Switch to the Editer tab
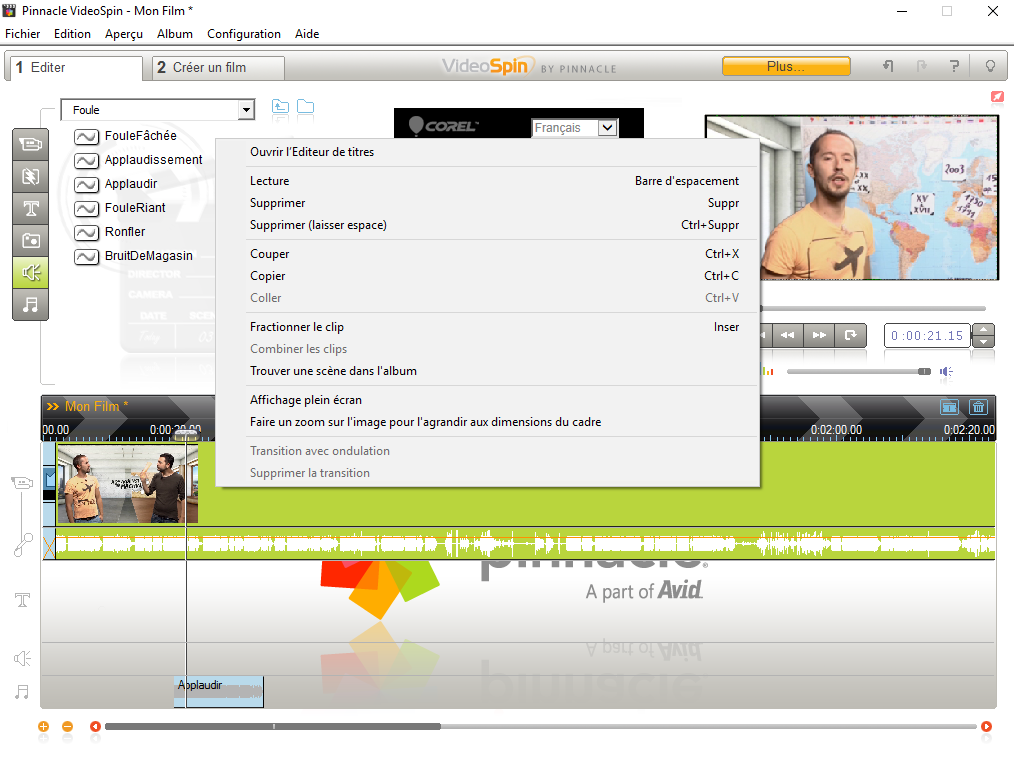The height and width of the screenshot is (761, 1014). point(74,67)
